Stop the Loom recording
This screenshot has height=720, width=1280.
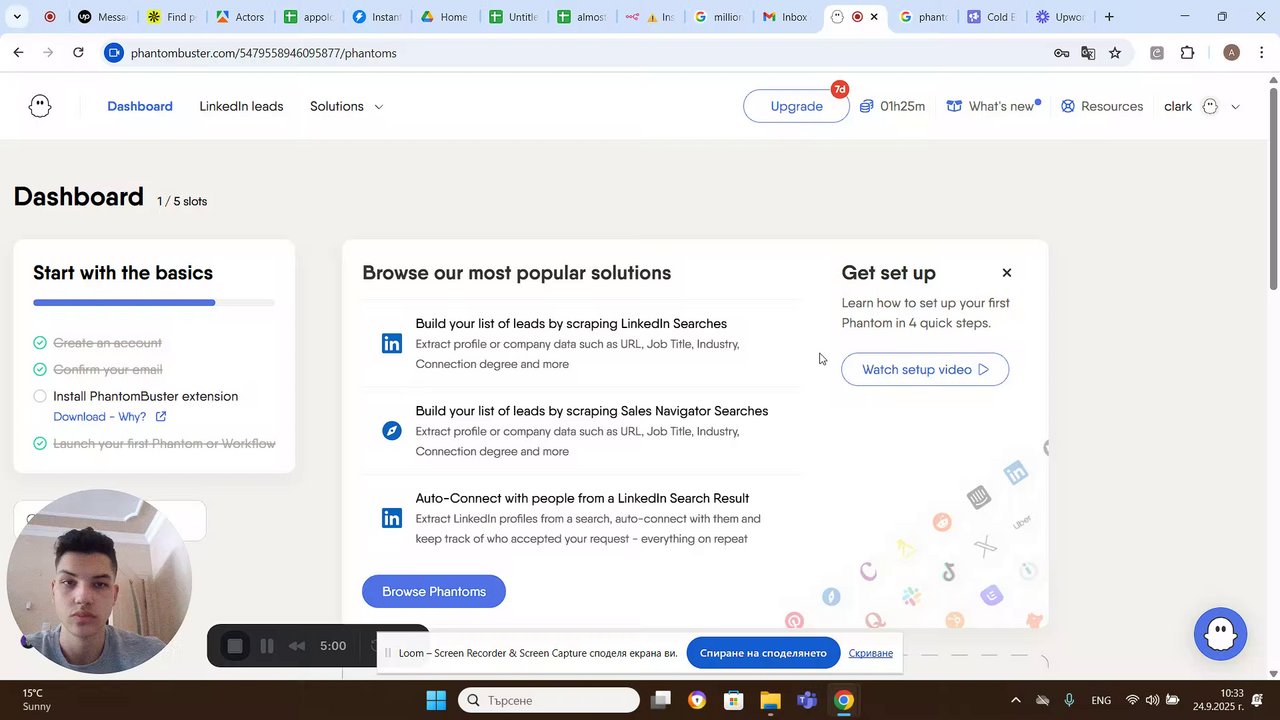pyautogui.click(x=235, y=646)
